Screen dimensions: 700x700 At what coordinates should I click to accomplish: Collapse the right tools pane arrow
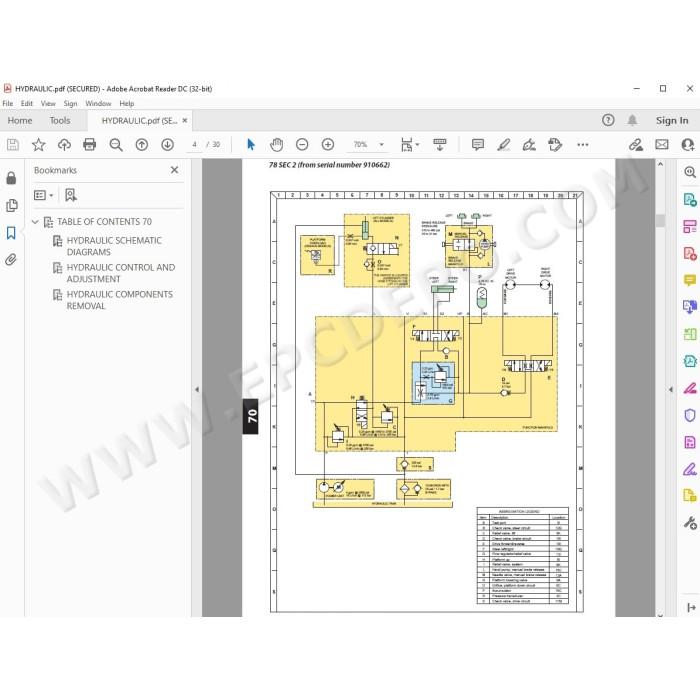click(671, 389)
